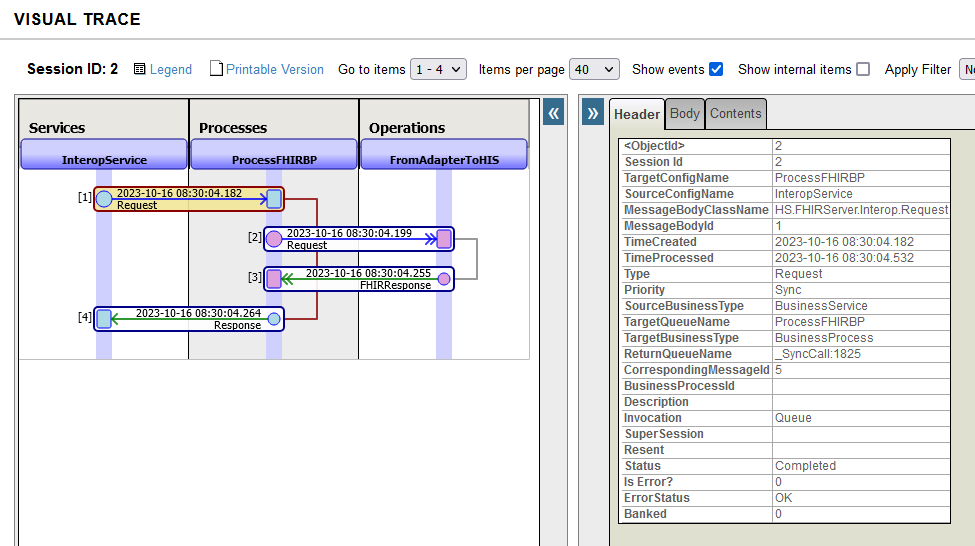Select the FromAdapterToHIS operation header
The height and width of the screenshot is (546, 975).
(444, 159)
